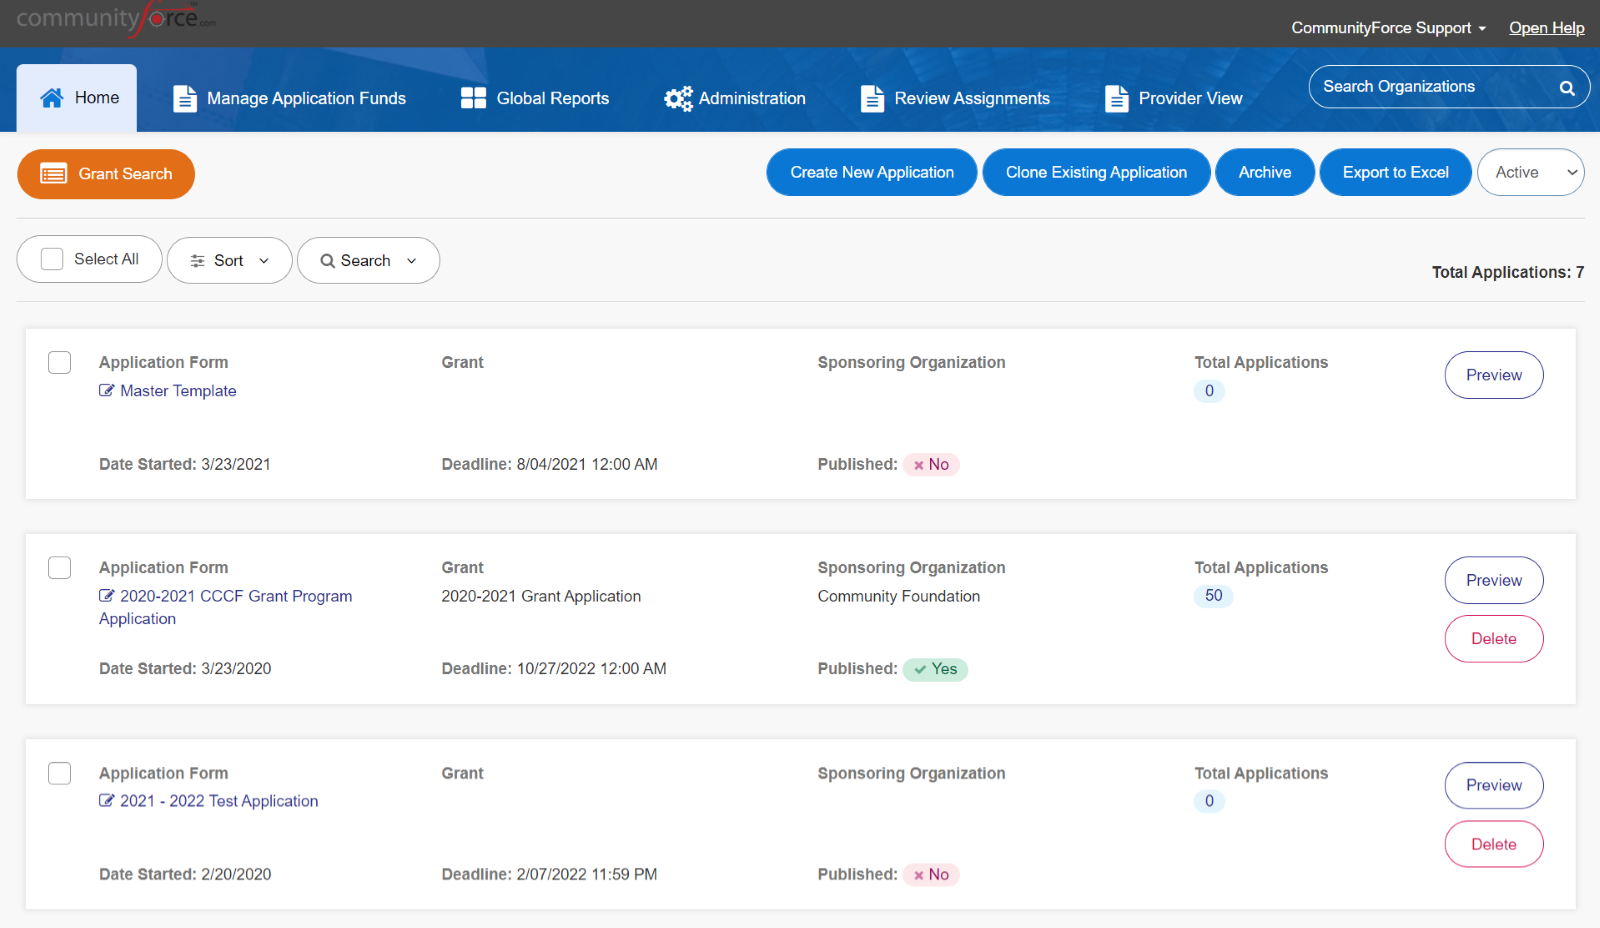Tick the Master Template row checkbox
Viewport: 1600px width, 928px height.
[x=60, y=362]
